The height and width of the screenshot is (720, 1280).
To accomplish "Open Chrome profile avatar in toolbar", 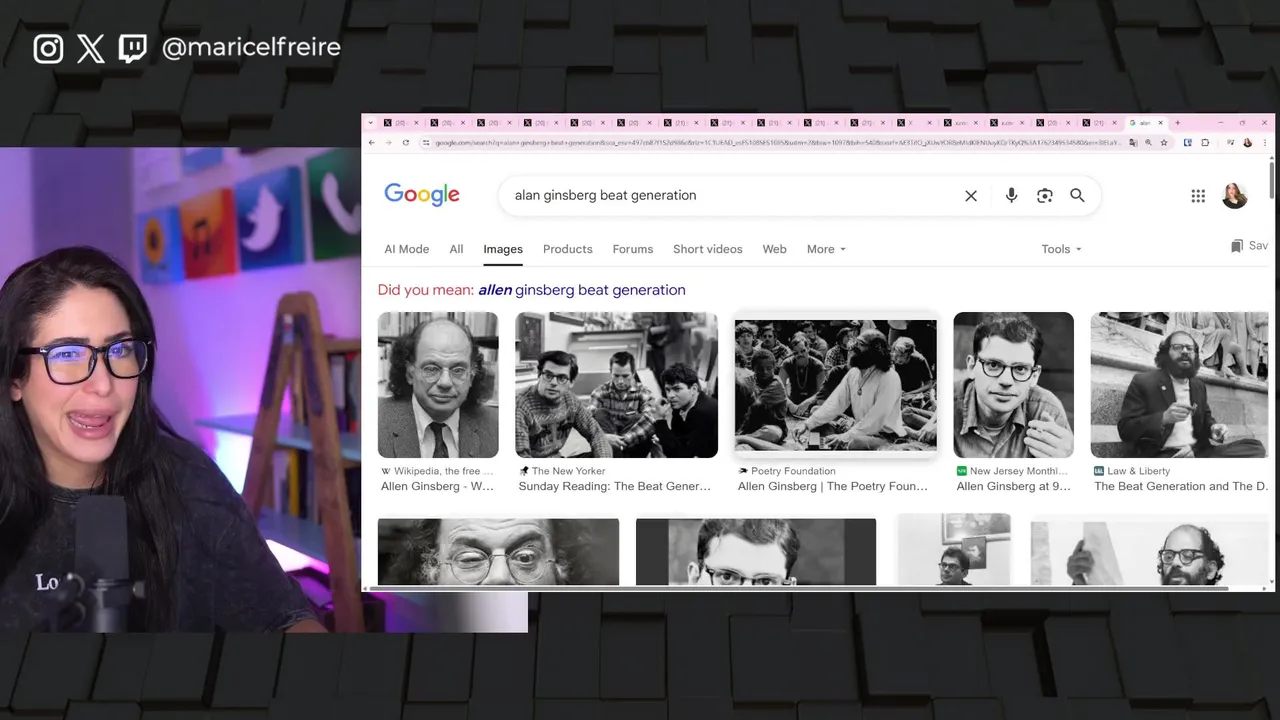I will point(1247,143).
